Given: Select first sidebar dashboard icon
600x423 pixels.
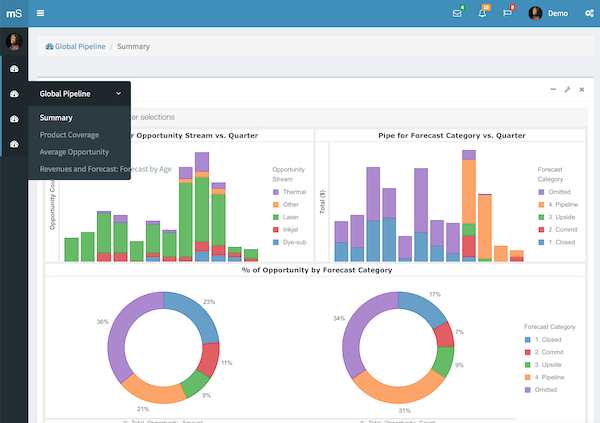Looking at the screenshot, I should pyautogui.click(x=14, y=69).
